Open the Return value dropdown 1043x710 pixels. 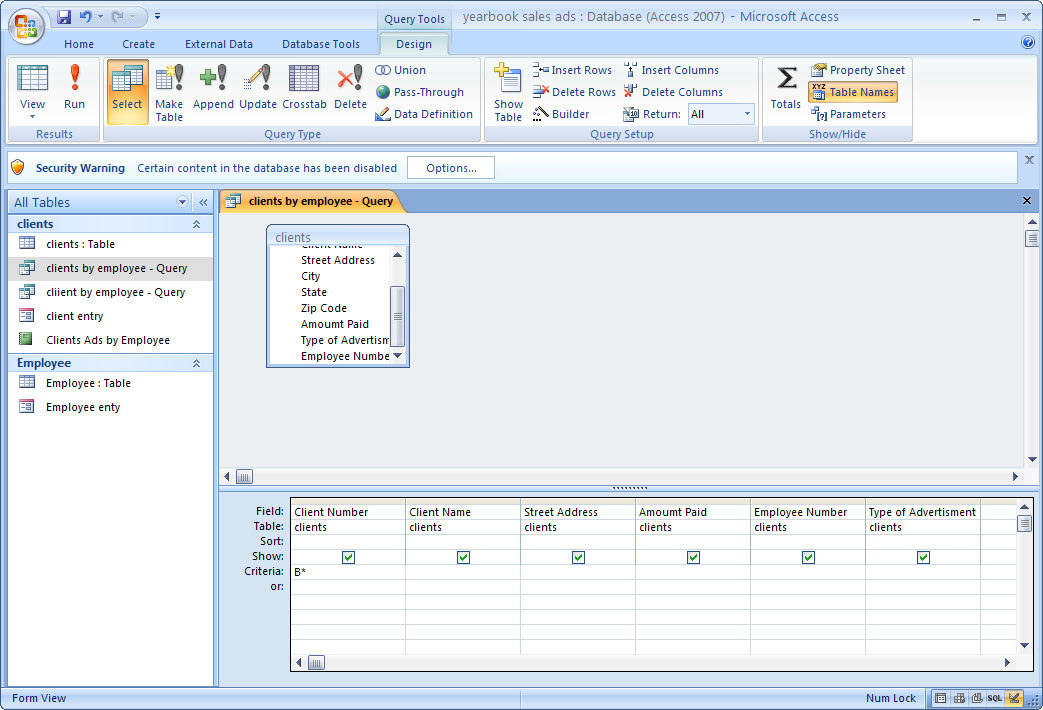pyautogui.click(x=747, y=114)
